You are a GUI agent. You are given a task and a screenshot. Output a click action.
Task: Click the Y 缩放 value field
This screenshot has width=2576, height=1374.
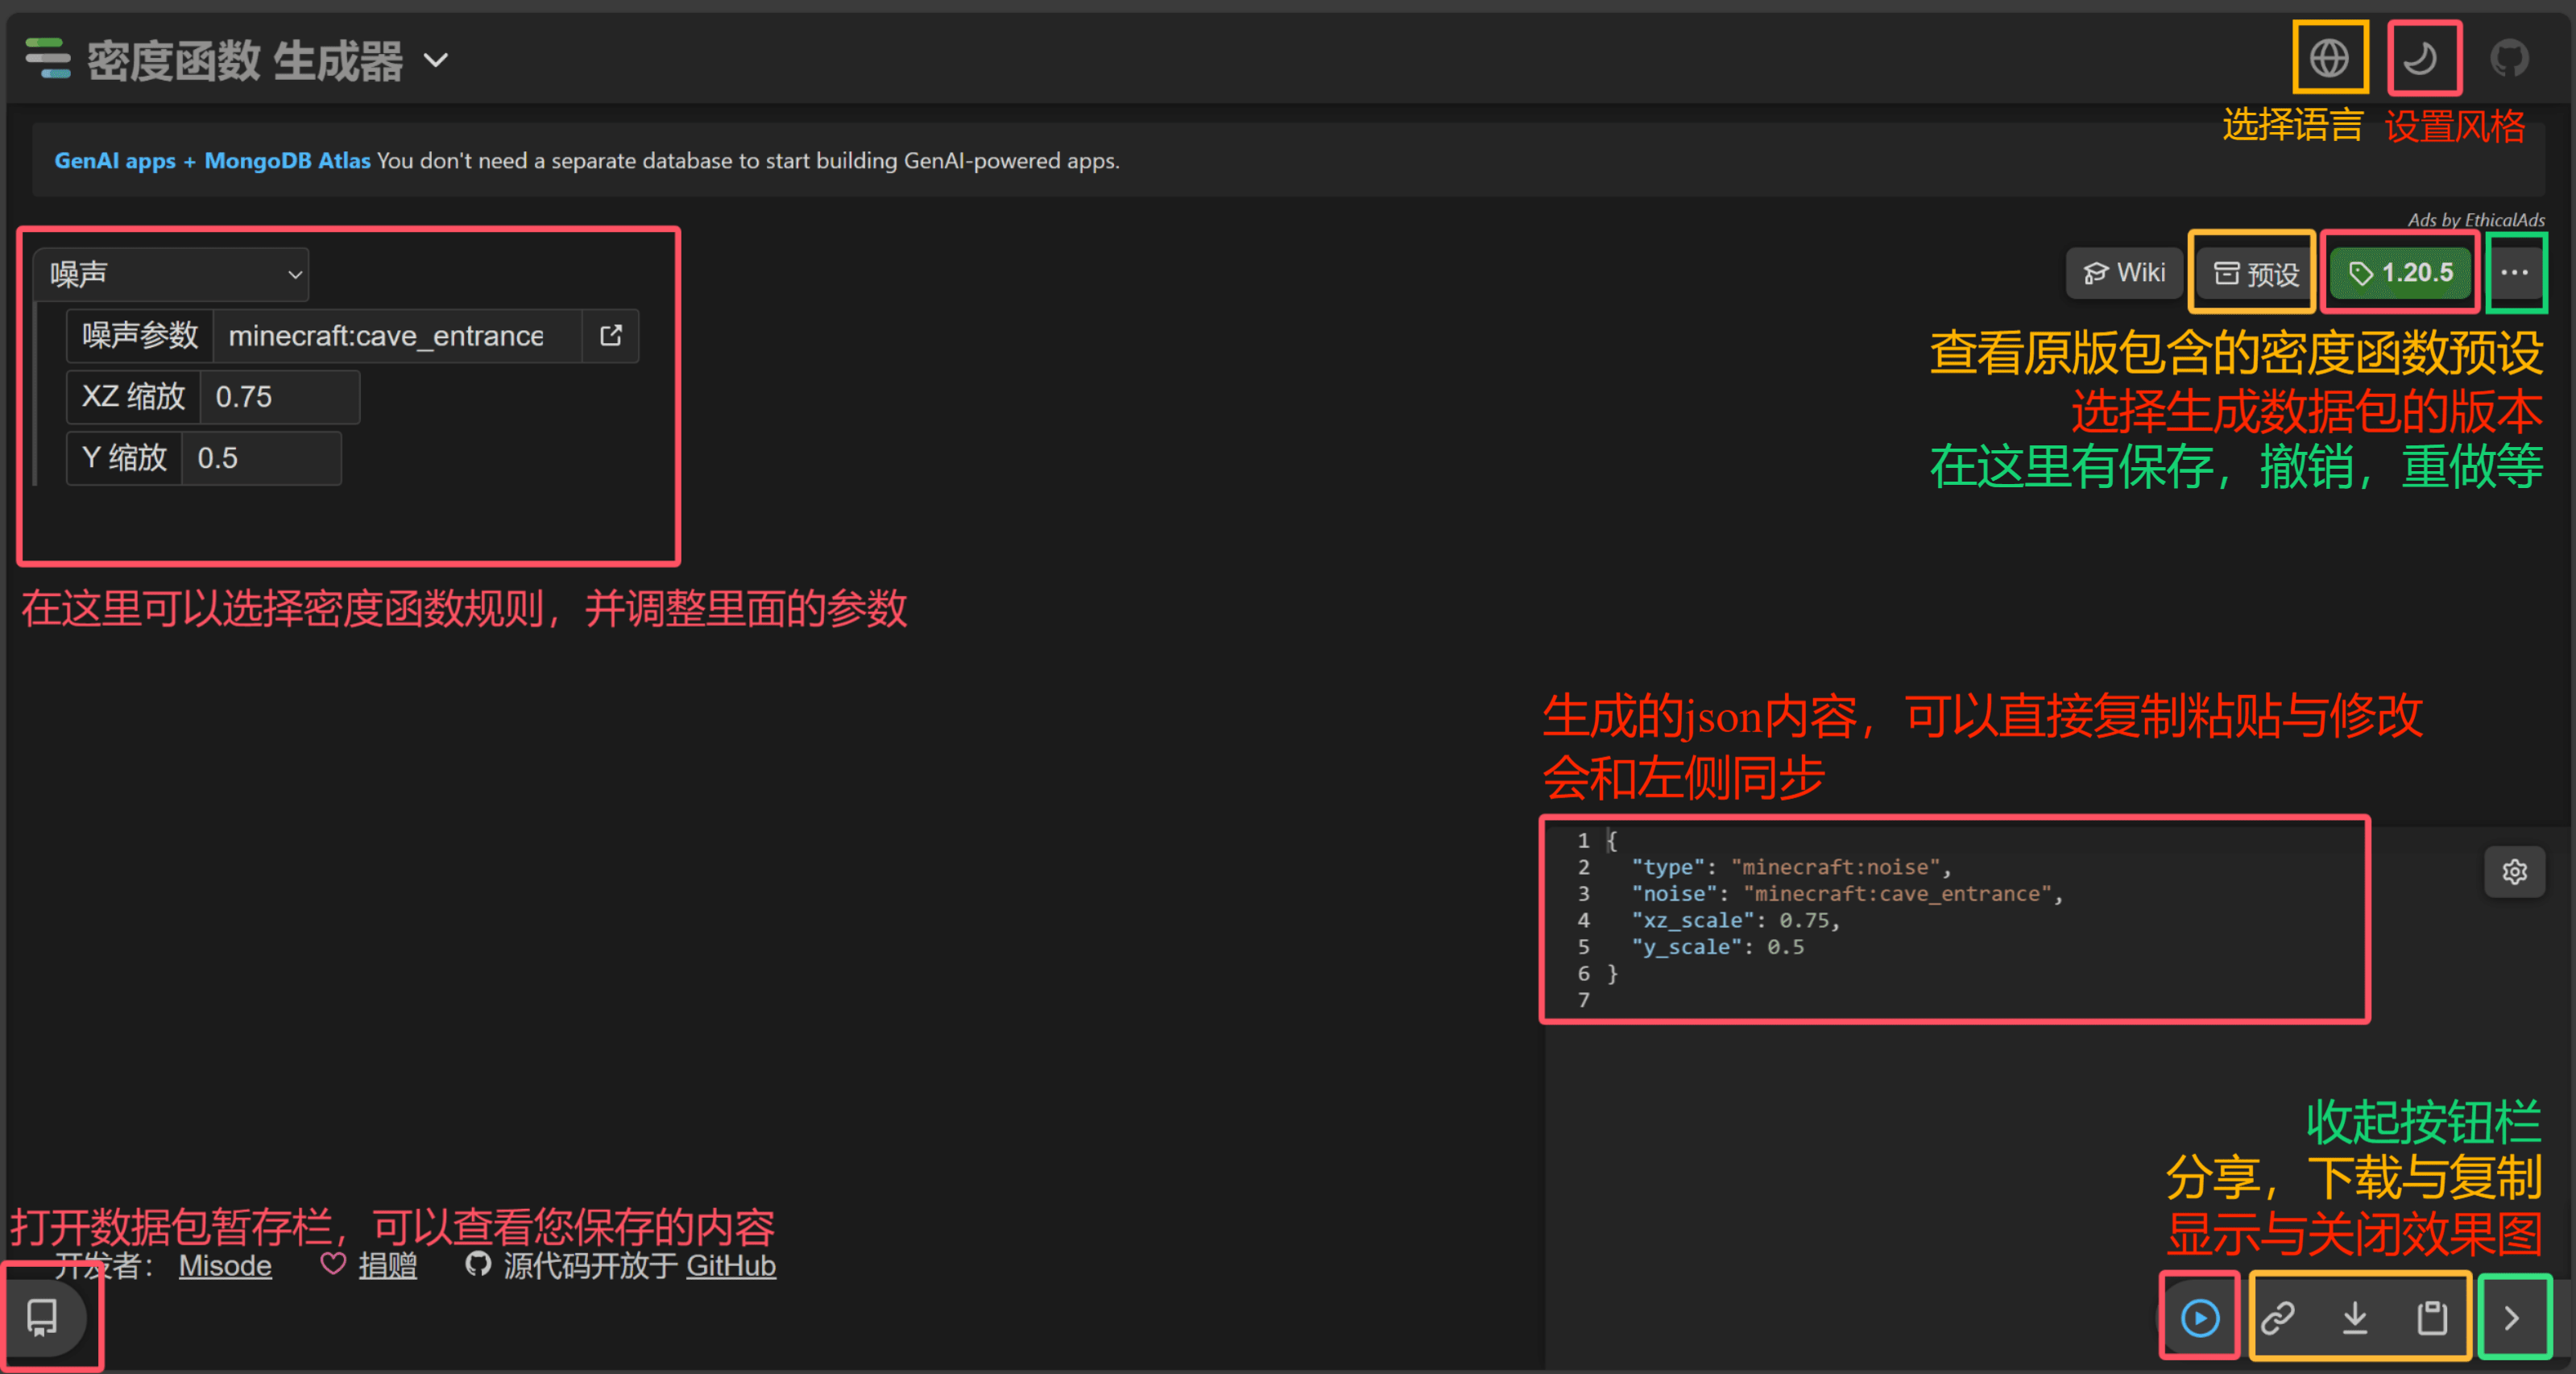click(261, 458)
